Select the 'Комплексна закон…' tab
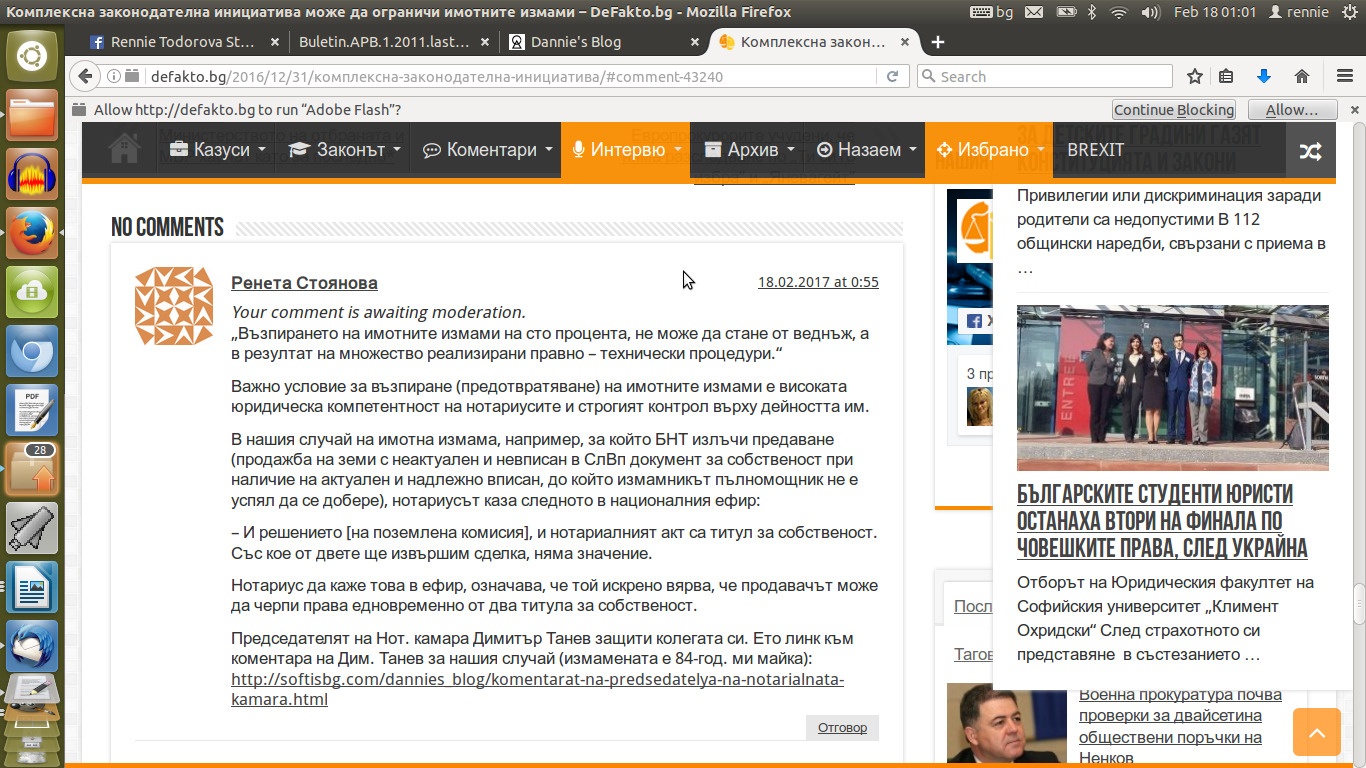Screen dimensions: 1366x768 click(812, 42)
